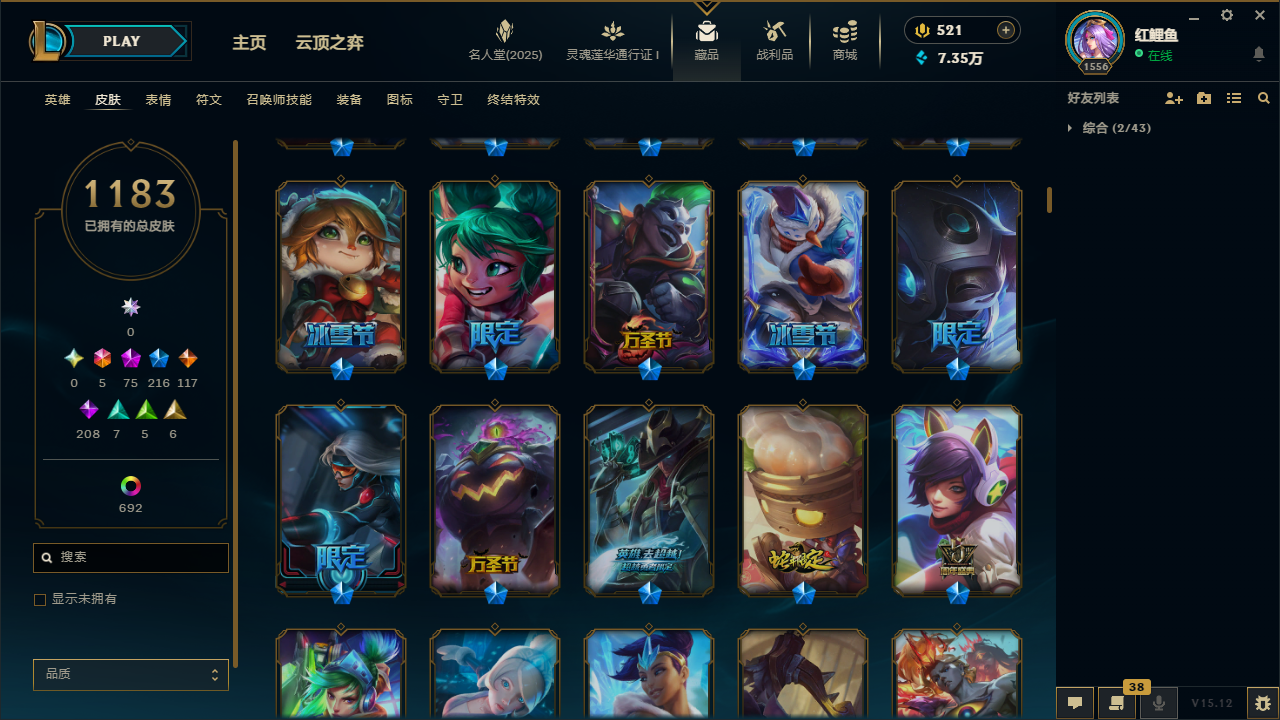Open the chat bubble icon
The width and height of the screenshot is (1280, 720).
click(x=1075, y=703)
